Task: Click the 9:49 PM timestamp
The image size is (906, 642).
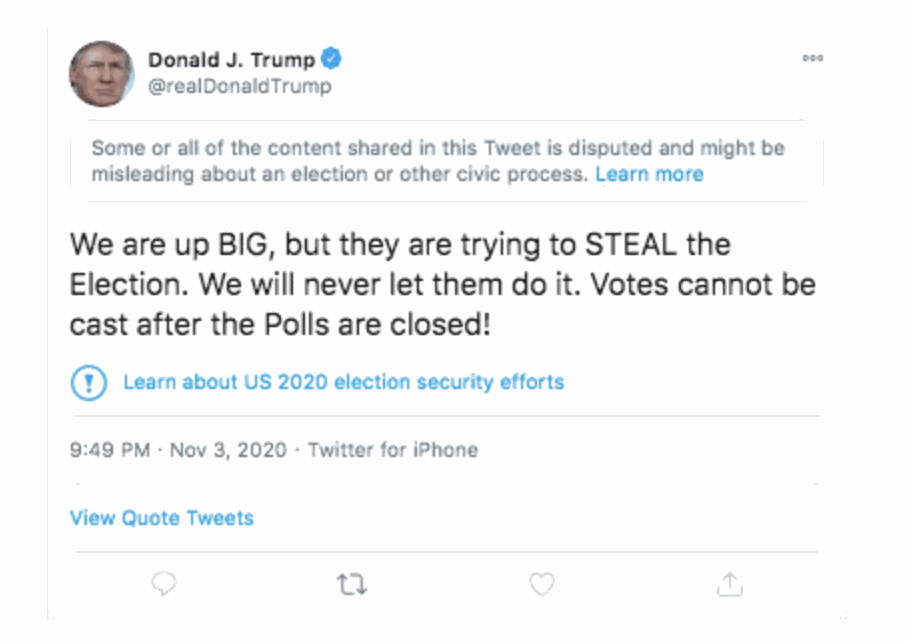Action: pyautogui.click(x=109, y=449)
